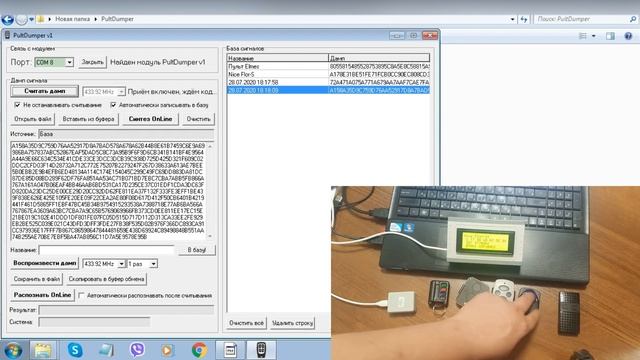Click the 'Очистить' button
640x360 pixels.
pos(198,119)
